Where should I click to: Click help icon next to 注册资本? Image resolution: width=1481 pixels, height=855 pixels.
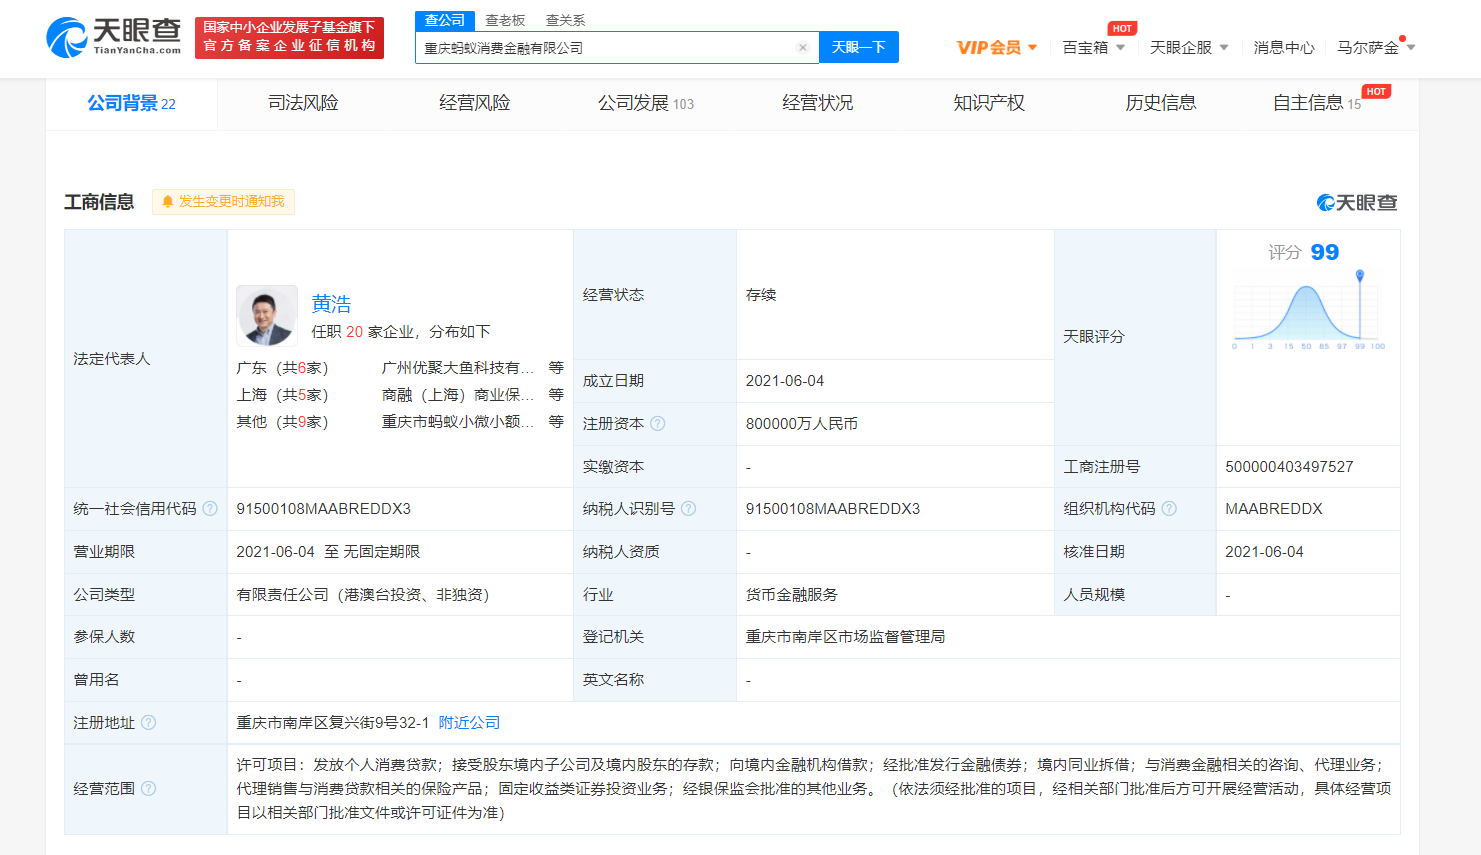click(658, 424)
